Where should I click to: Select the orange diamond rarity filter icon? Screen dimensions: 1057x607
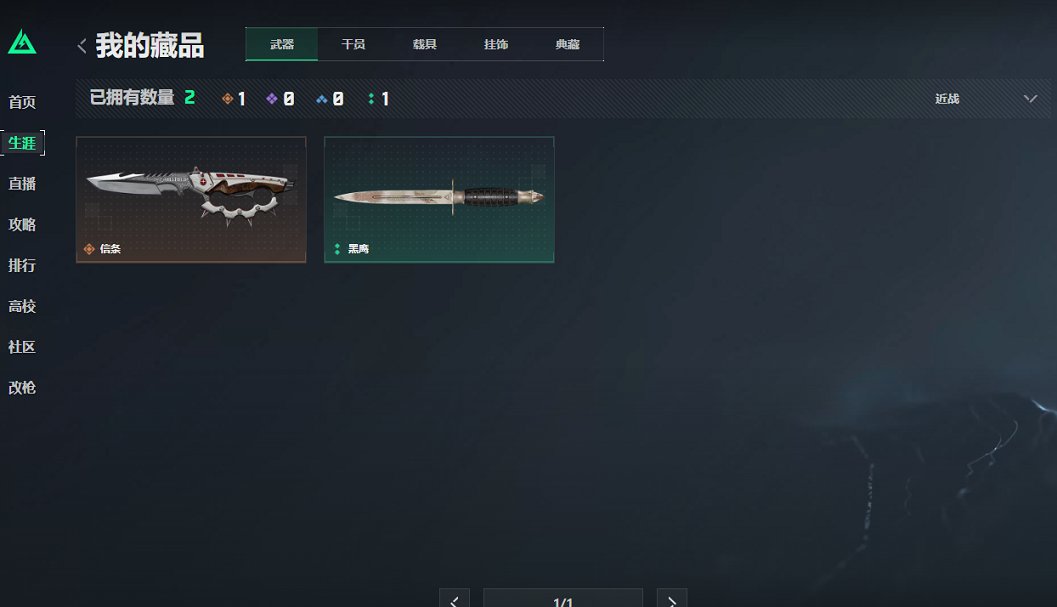[228, 99]
